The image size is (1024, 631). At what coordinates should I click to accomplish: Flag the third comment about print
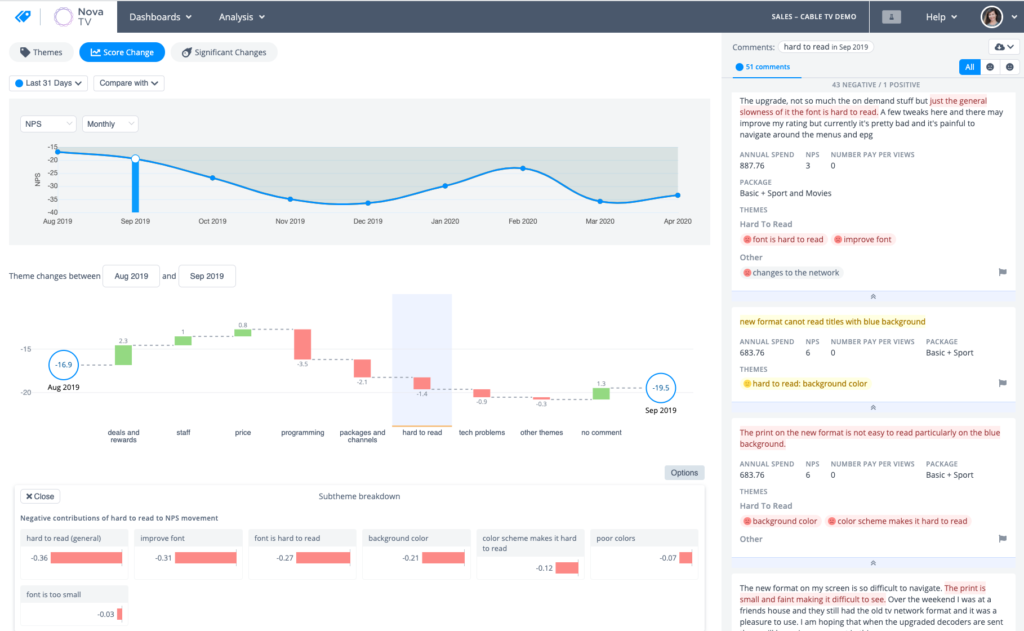click(1002, 539)
